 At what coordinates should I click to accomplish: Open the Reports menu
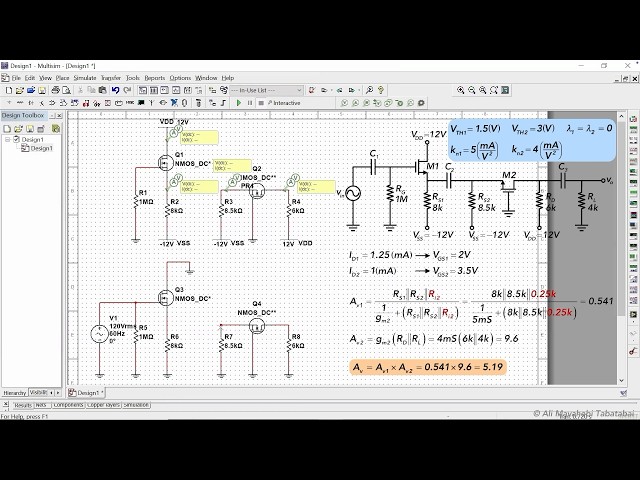[x=155, y=78]
